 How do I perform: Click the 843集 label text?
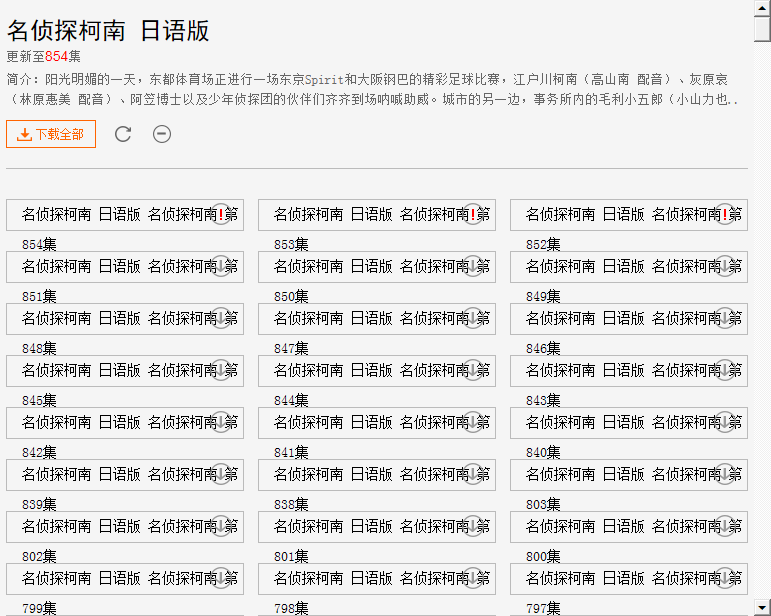[x=543, y=401]
